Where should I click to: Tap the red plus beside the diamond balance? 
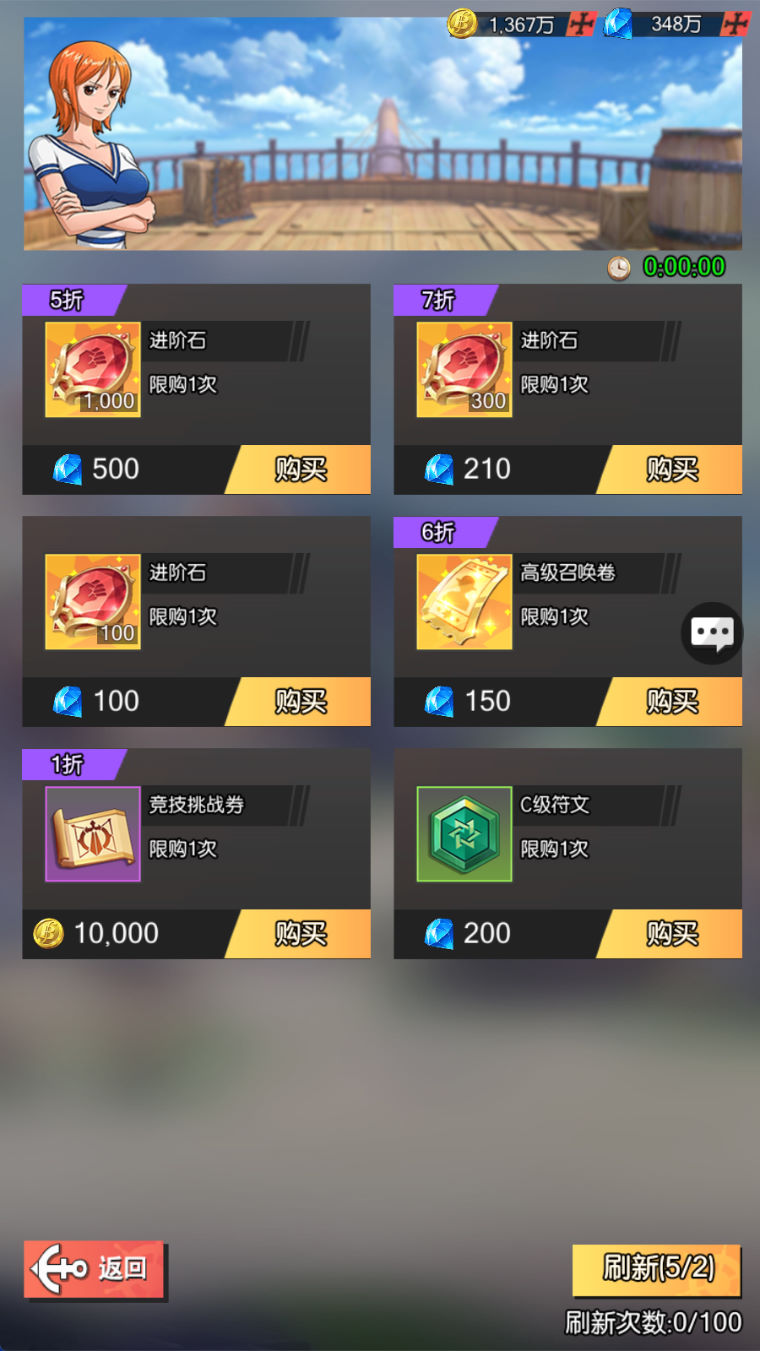(x=736, y=24)
